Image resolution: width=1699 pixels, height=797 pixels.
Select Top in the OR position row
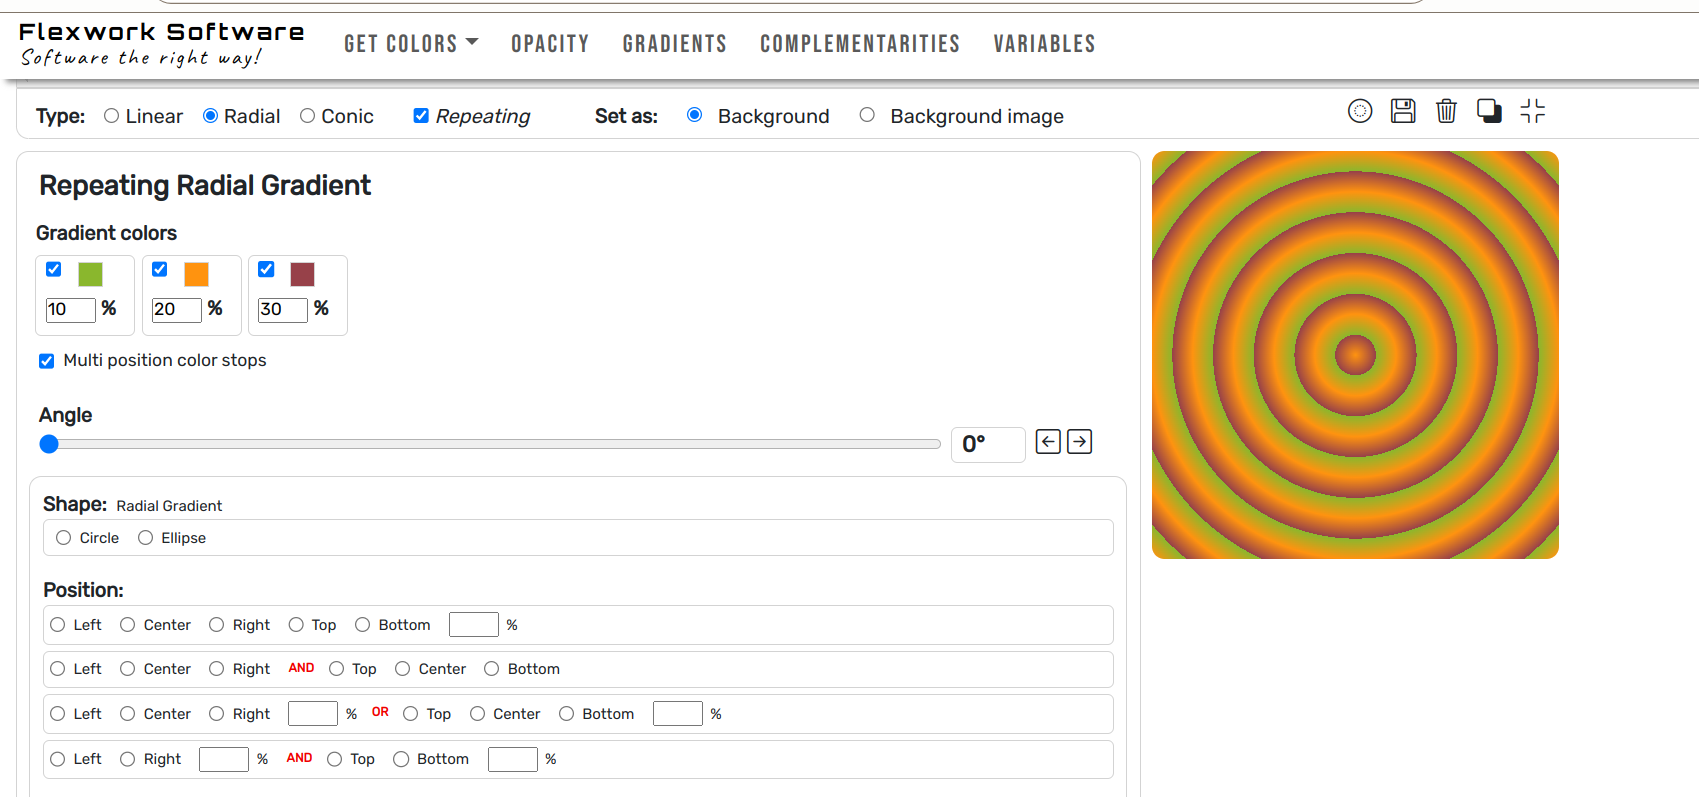pos(410,714)
